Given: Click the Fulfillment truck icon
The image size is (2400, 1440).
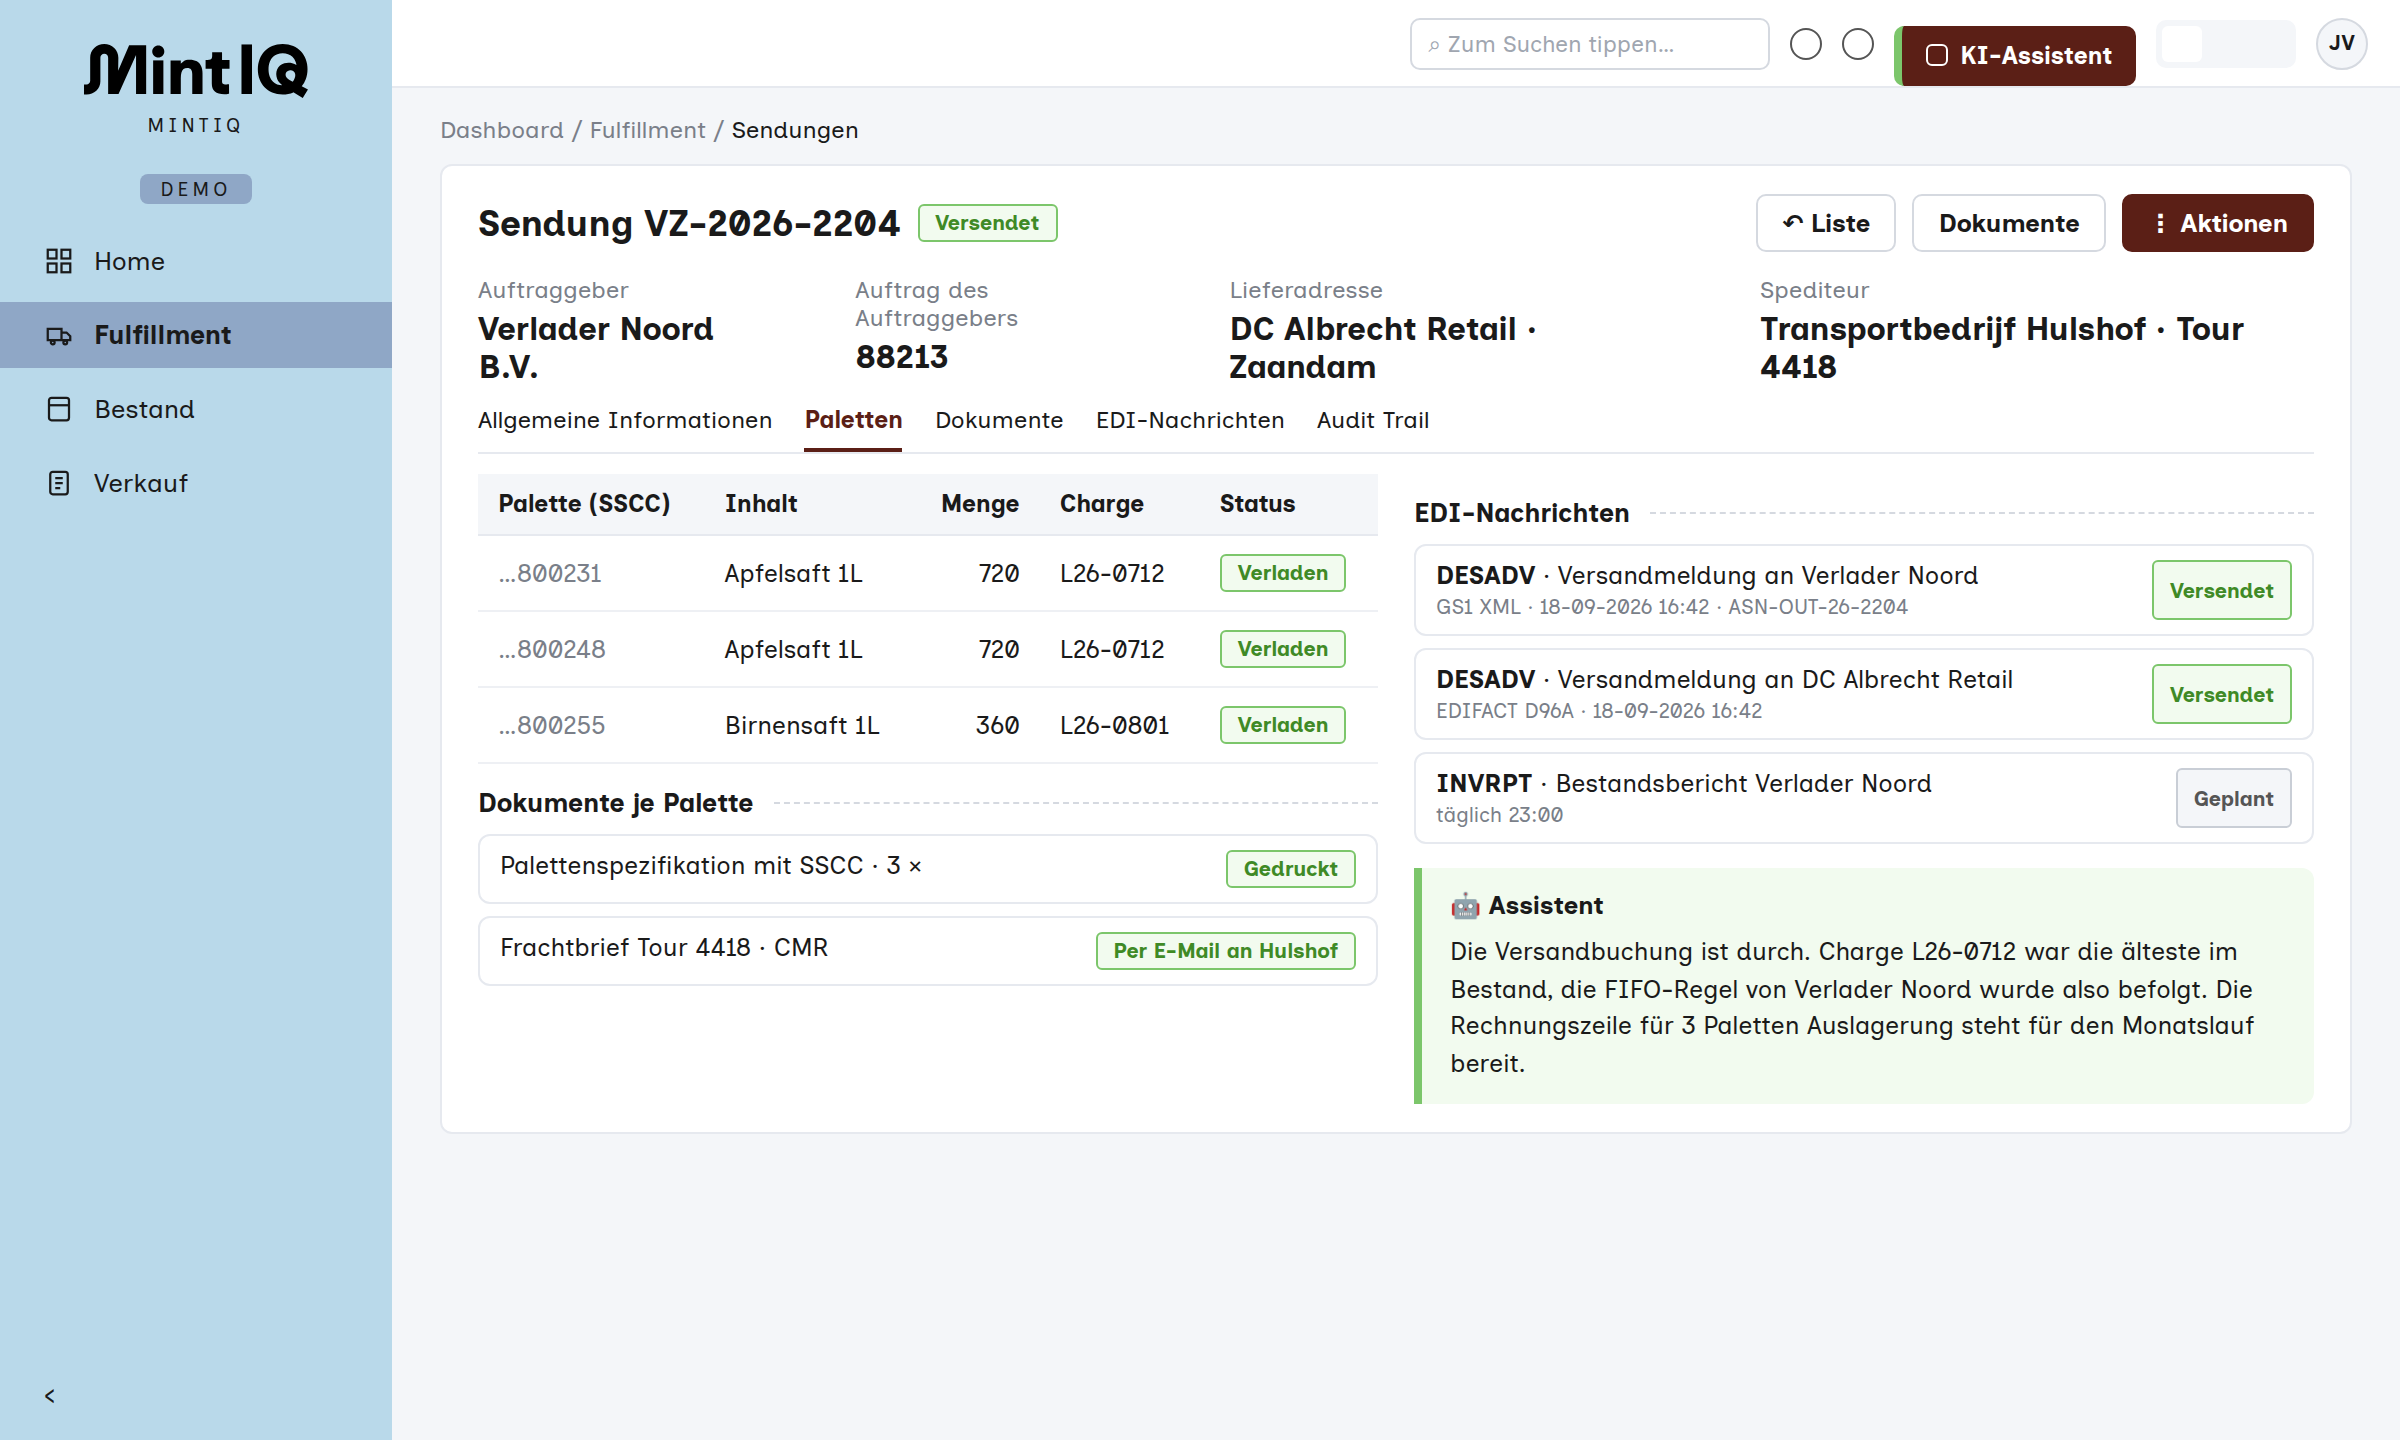Looking at the screenshot, I should click(59, 335).
